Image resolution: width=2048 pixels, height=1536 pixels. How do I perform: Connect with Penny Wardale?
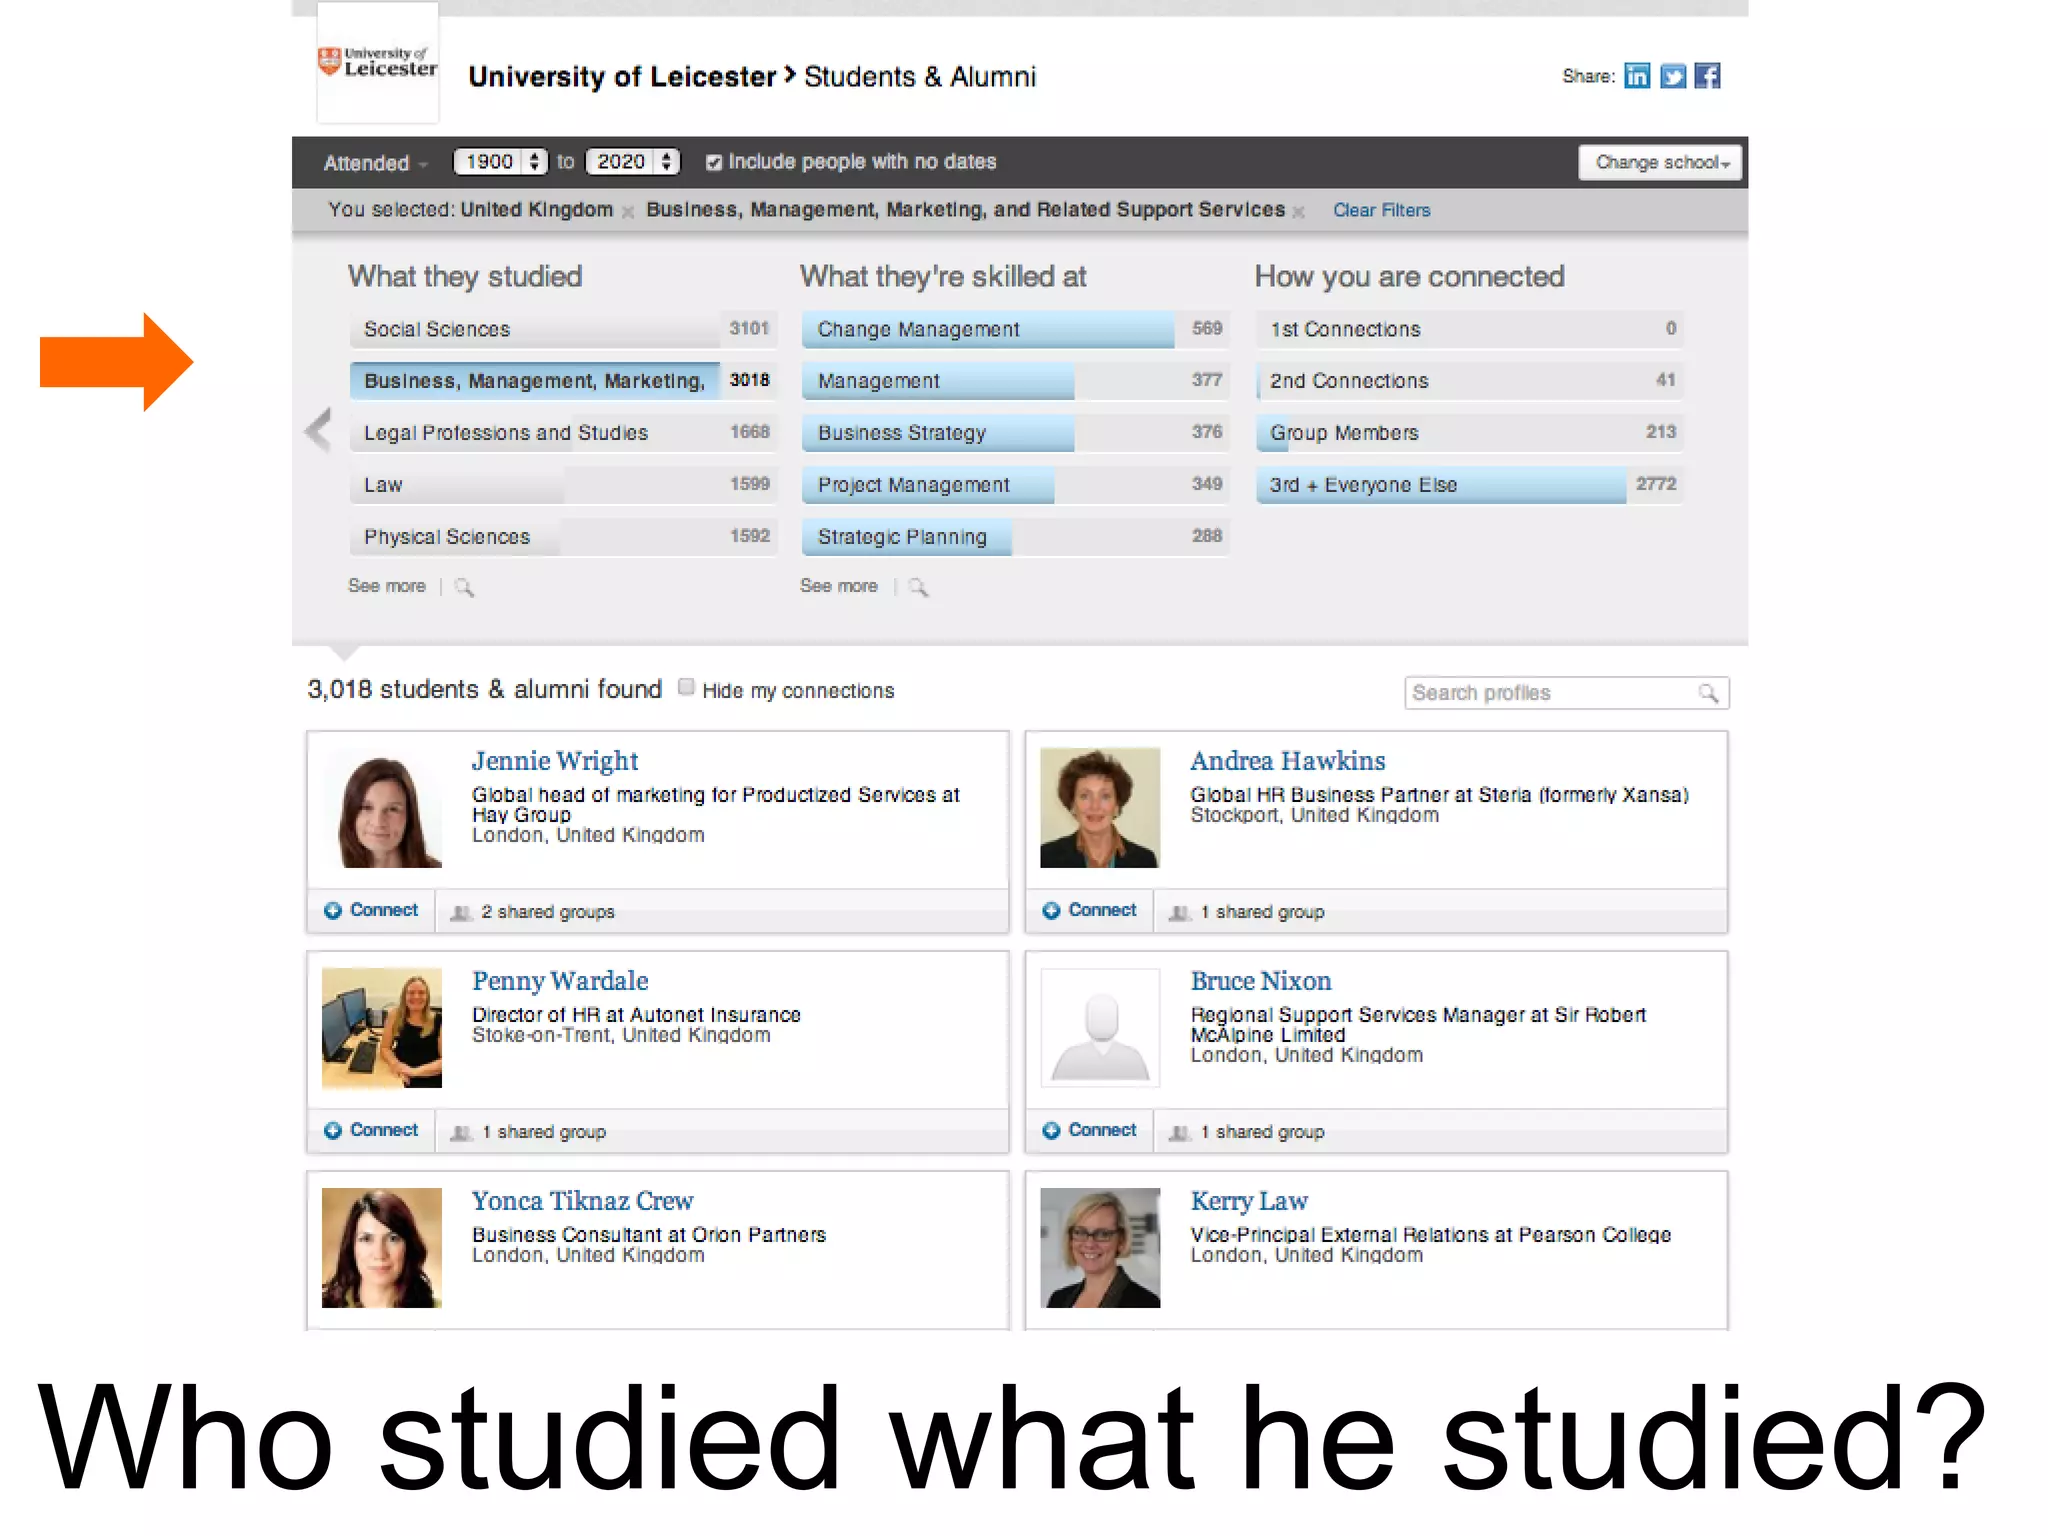pos(371,1130)
